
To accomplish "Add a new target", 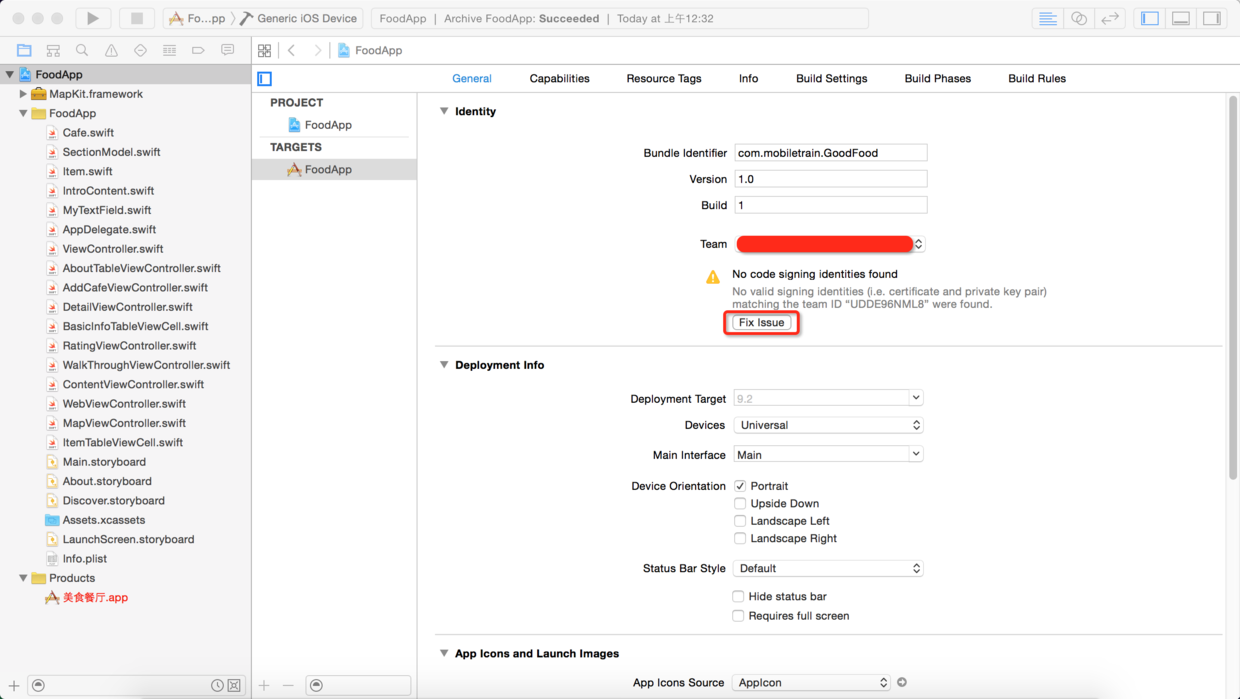I will tap(264, 685).
